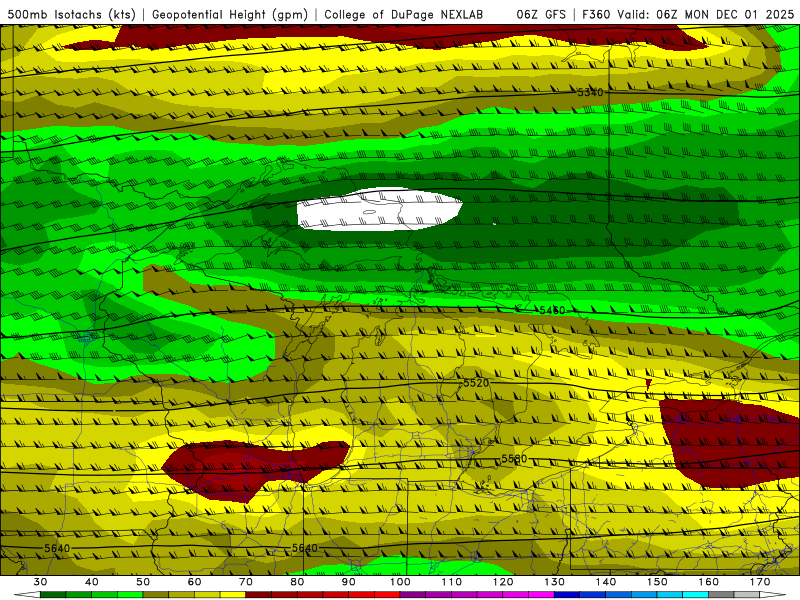Image resolution: width=800 pixels, height=600 pixels.
Task: Click the legend value 110
Action: (x=452, y=582)
